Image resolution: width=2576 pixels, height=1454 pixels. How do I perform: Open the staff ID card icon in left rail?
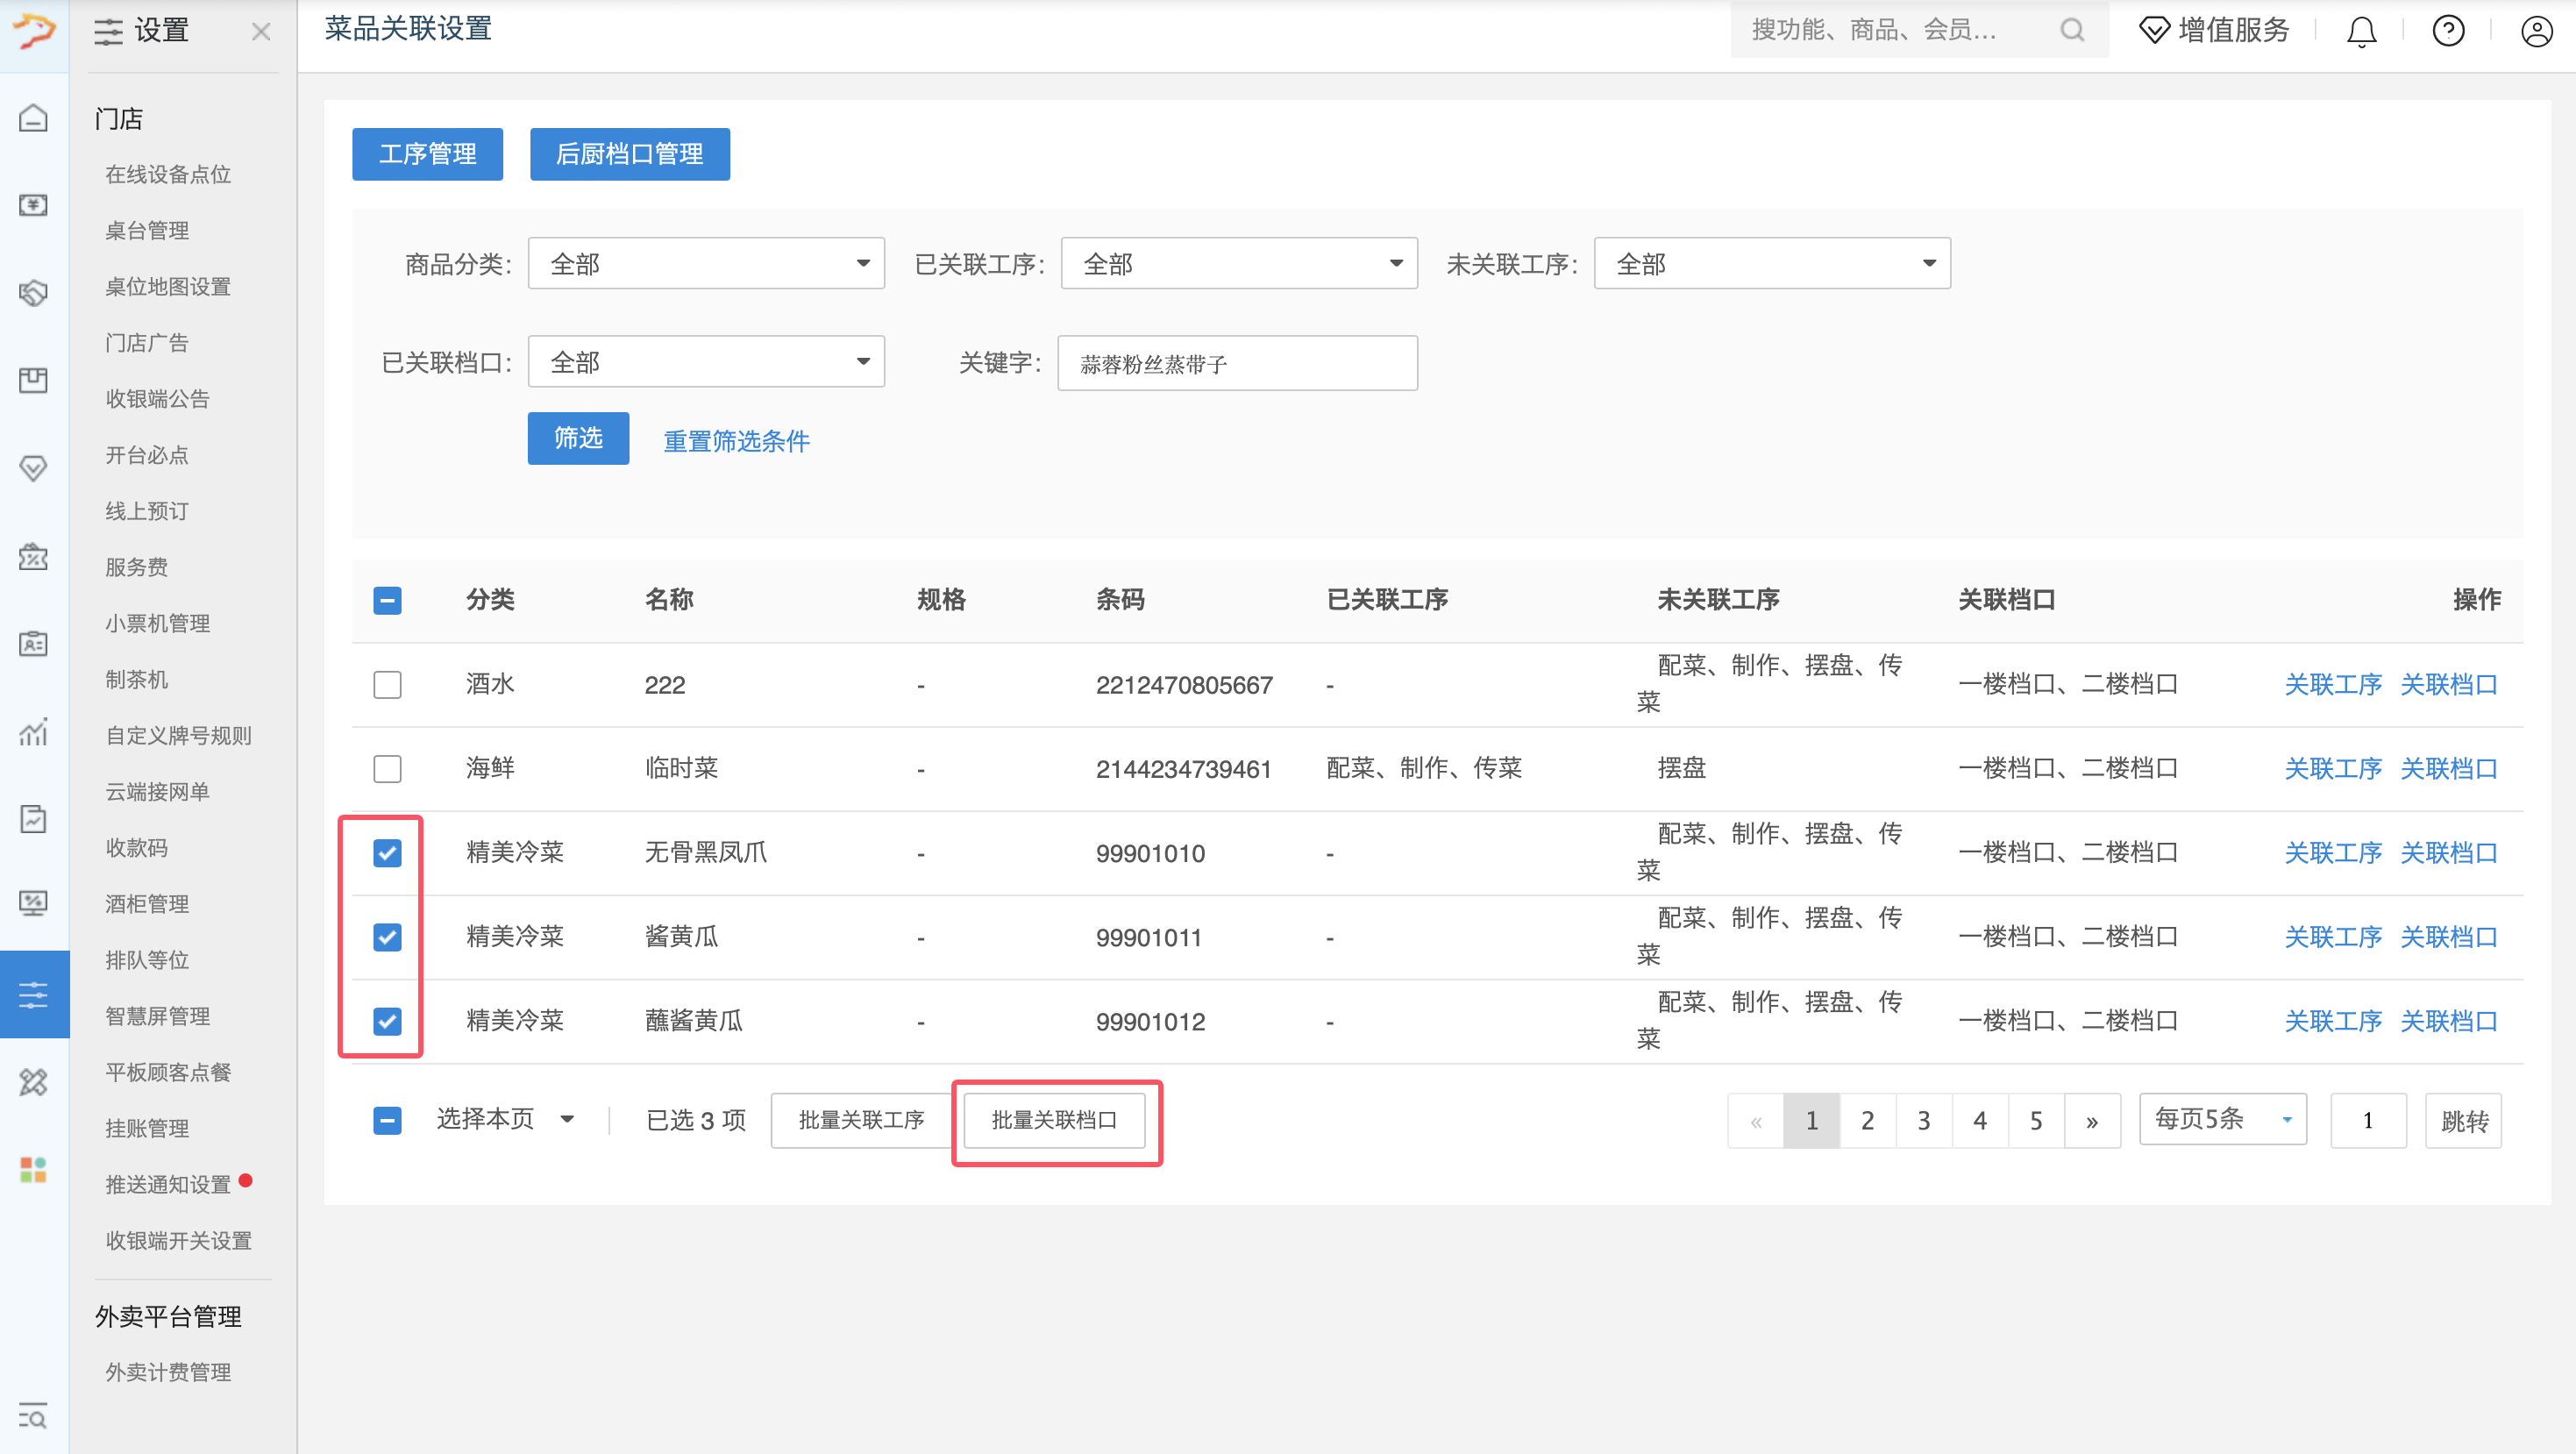[34, 644]
